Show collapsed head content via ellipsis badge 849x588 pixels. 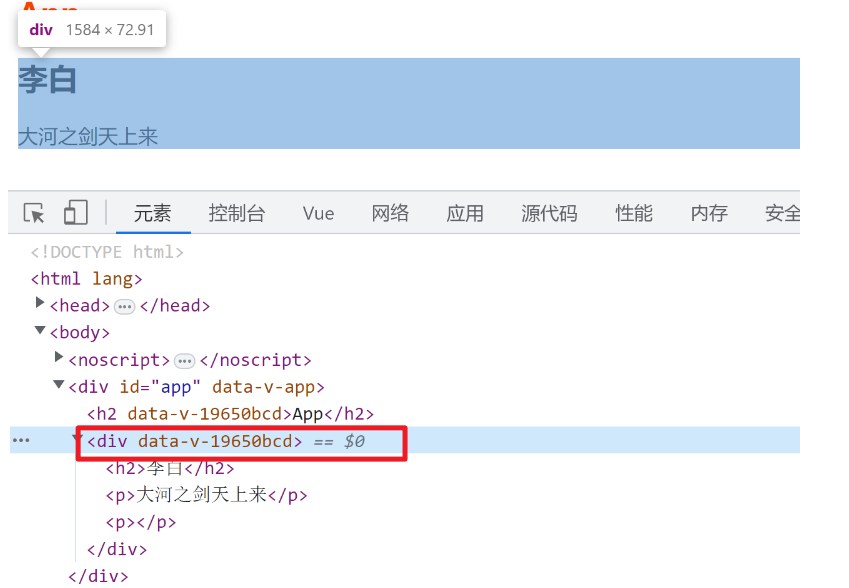[125, 306]
